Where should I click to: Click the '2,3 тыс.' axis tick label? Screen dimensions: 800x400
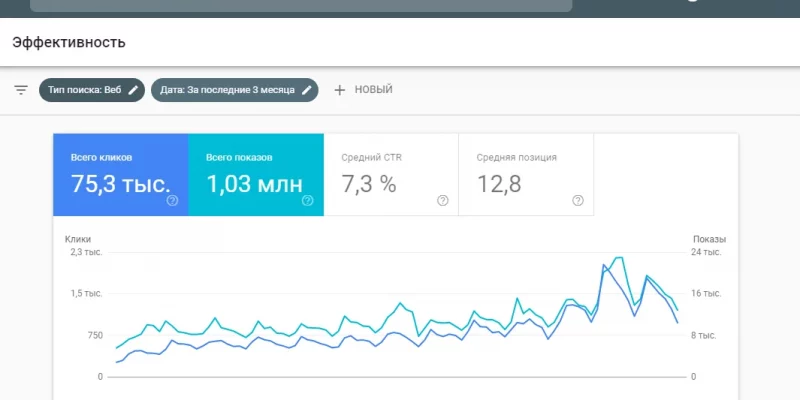pos(87,252)
